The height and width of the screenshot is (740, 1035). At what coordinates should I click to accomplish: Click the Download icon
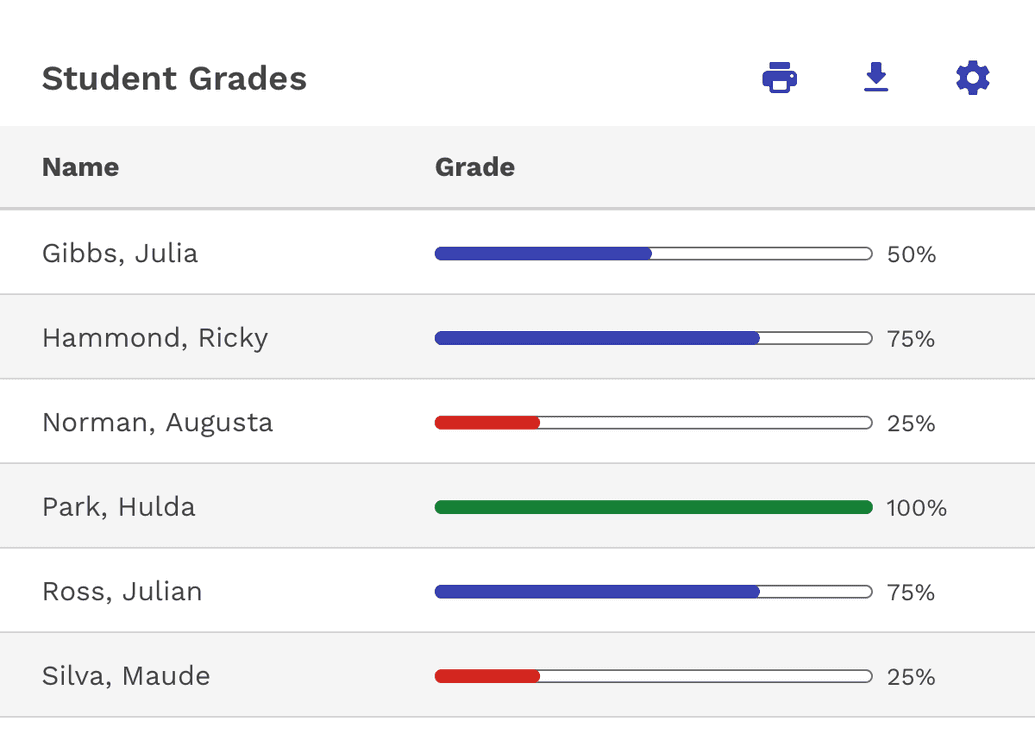tap(875, 77)
